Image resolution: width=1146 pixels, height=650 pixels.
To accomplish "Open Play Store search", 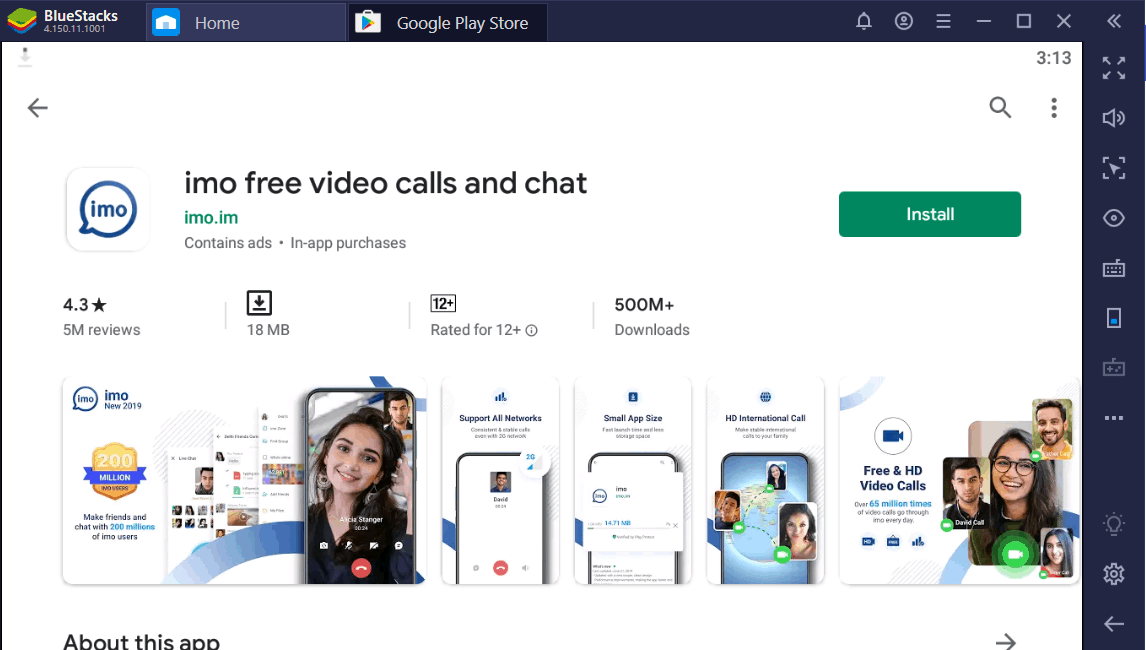I will (1001, 108).
